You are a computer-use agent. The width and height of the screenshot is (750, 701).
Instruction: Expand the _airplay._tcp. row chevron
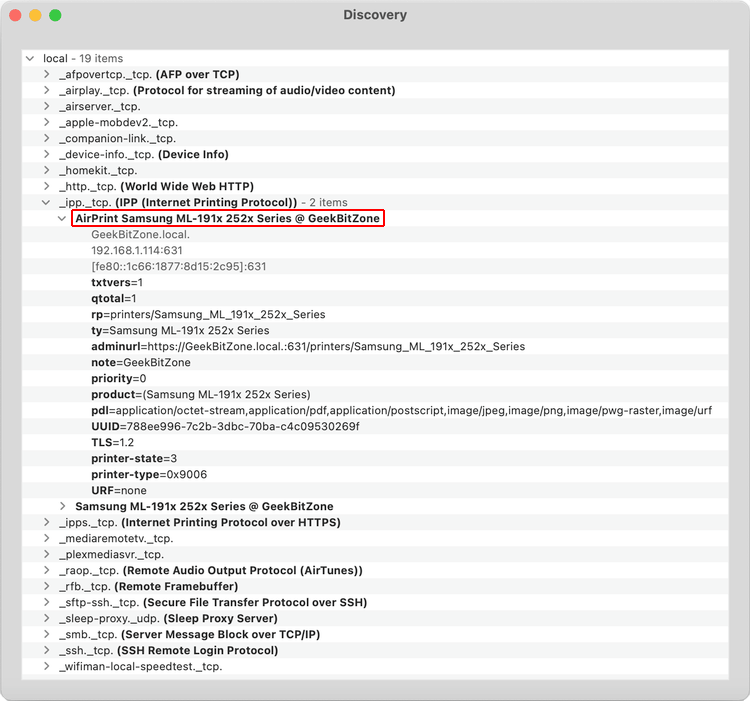[x=46, y=90]
